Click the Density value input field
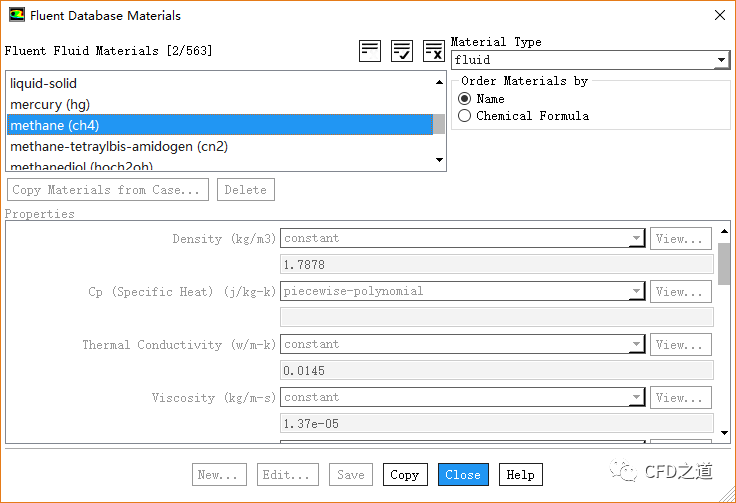736x503 pixels. [496, 265]
